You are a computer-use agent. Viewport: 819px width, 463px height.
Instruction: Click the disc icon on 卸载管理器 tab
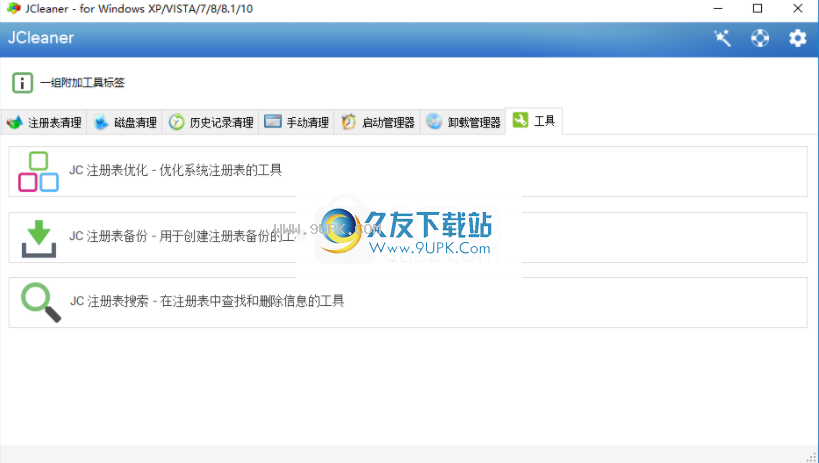pyautogui.click(x=434, y=121)
